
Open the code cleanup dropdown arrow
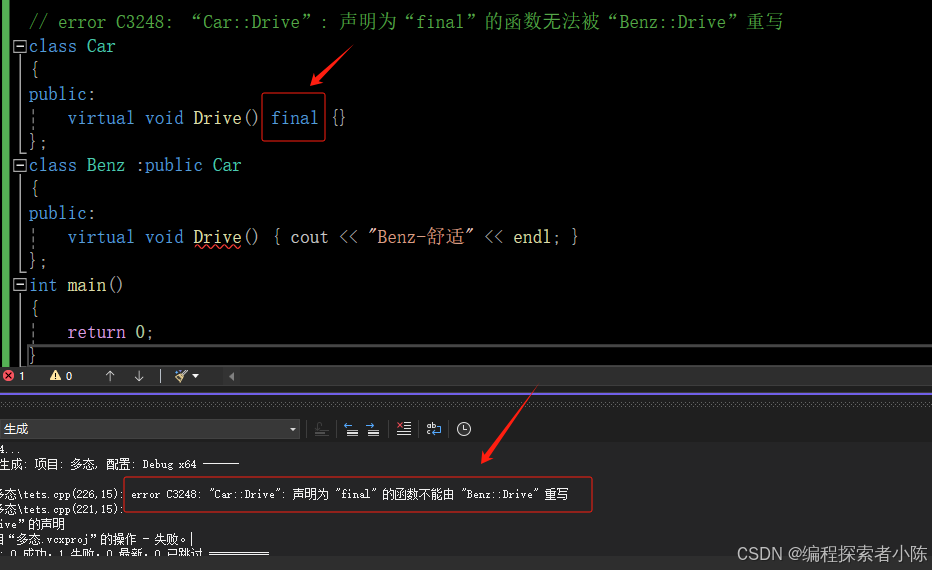pyautogui.click(x=196, y=376)
